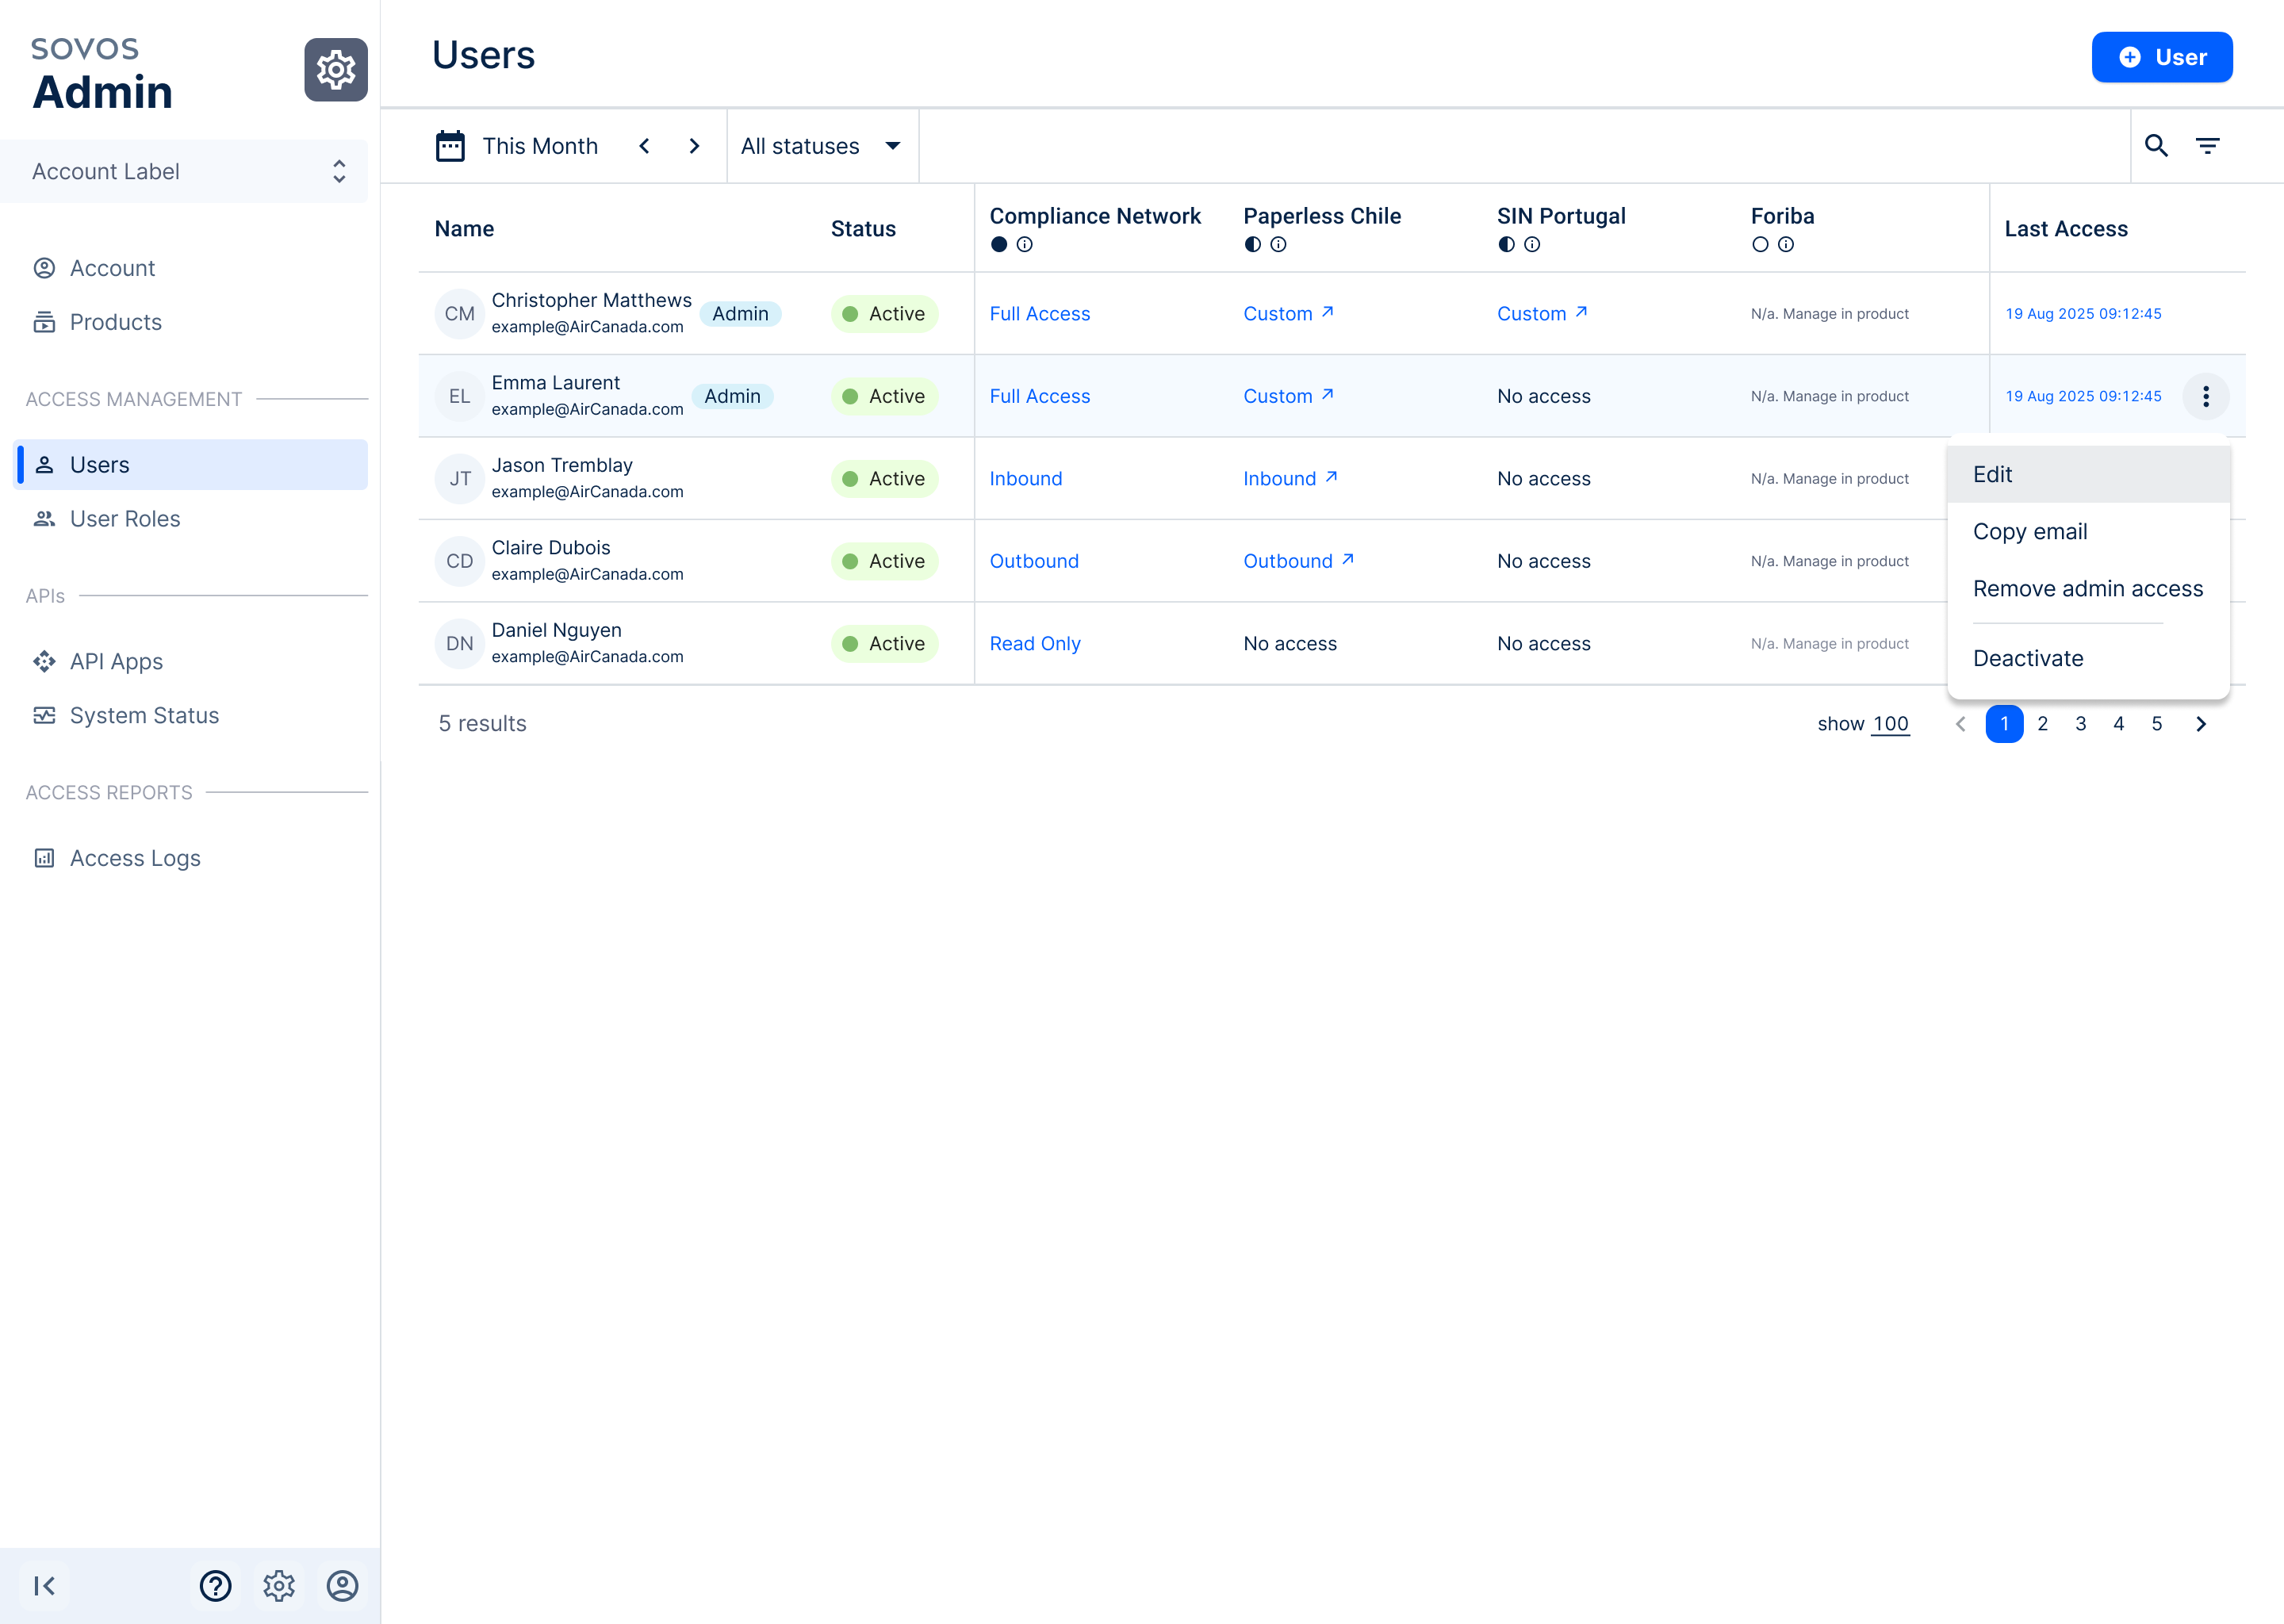Collapse the sidebar using the bottom-left icon
Image resolution: width=2284 pixels, height=1624 pixels.
(x=43, y=1585)
